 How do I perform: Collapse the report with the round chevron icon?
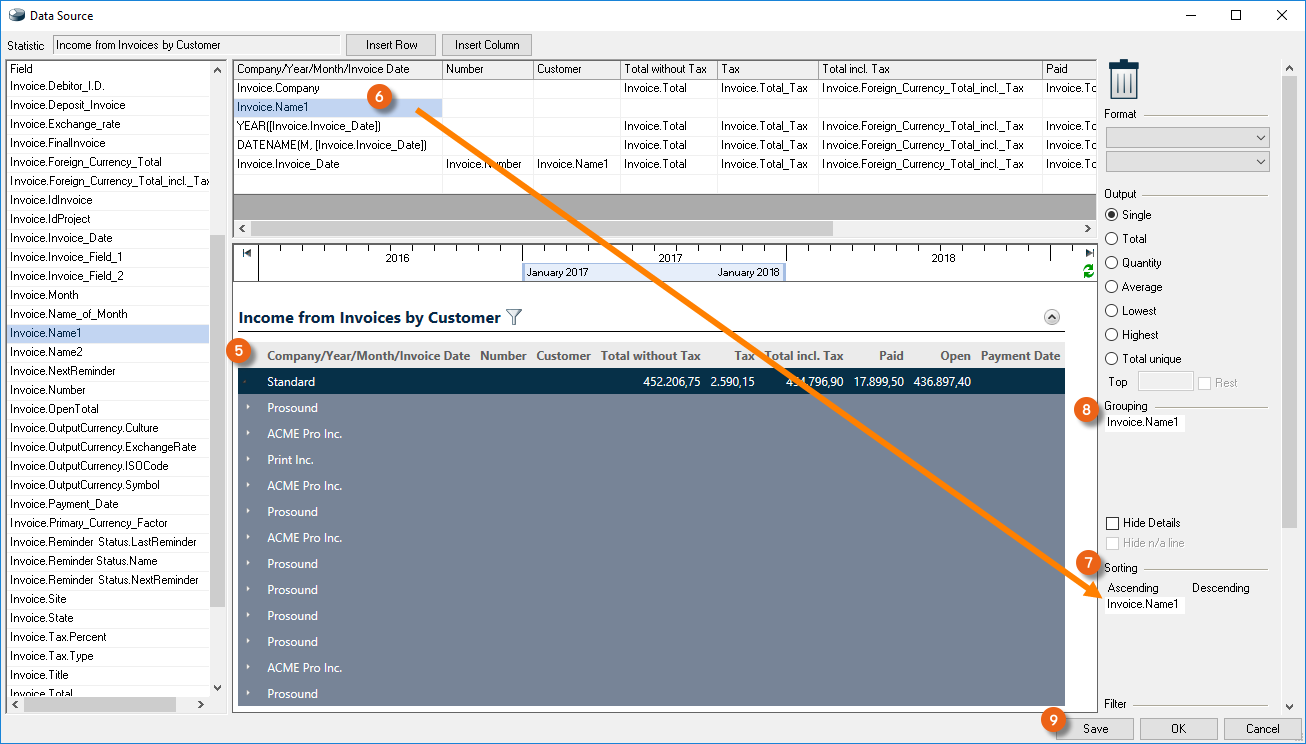click(1051, 317)
